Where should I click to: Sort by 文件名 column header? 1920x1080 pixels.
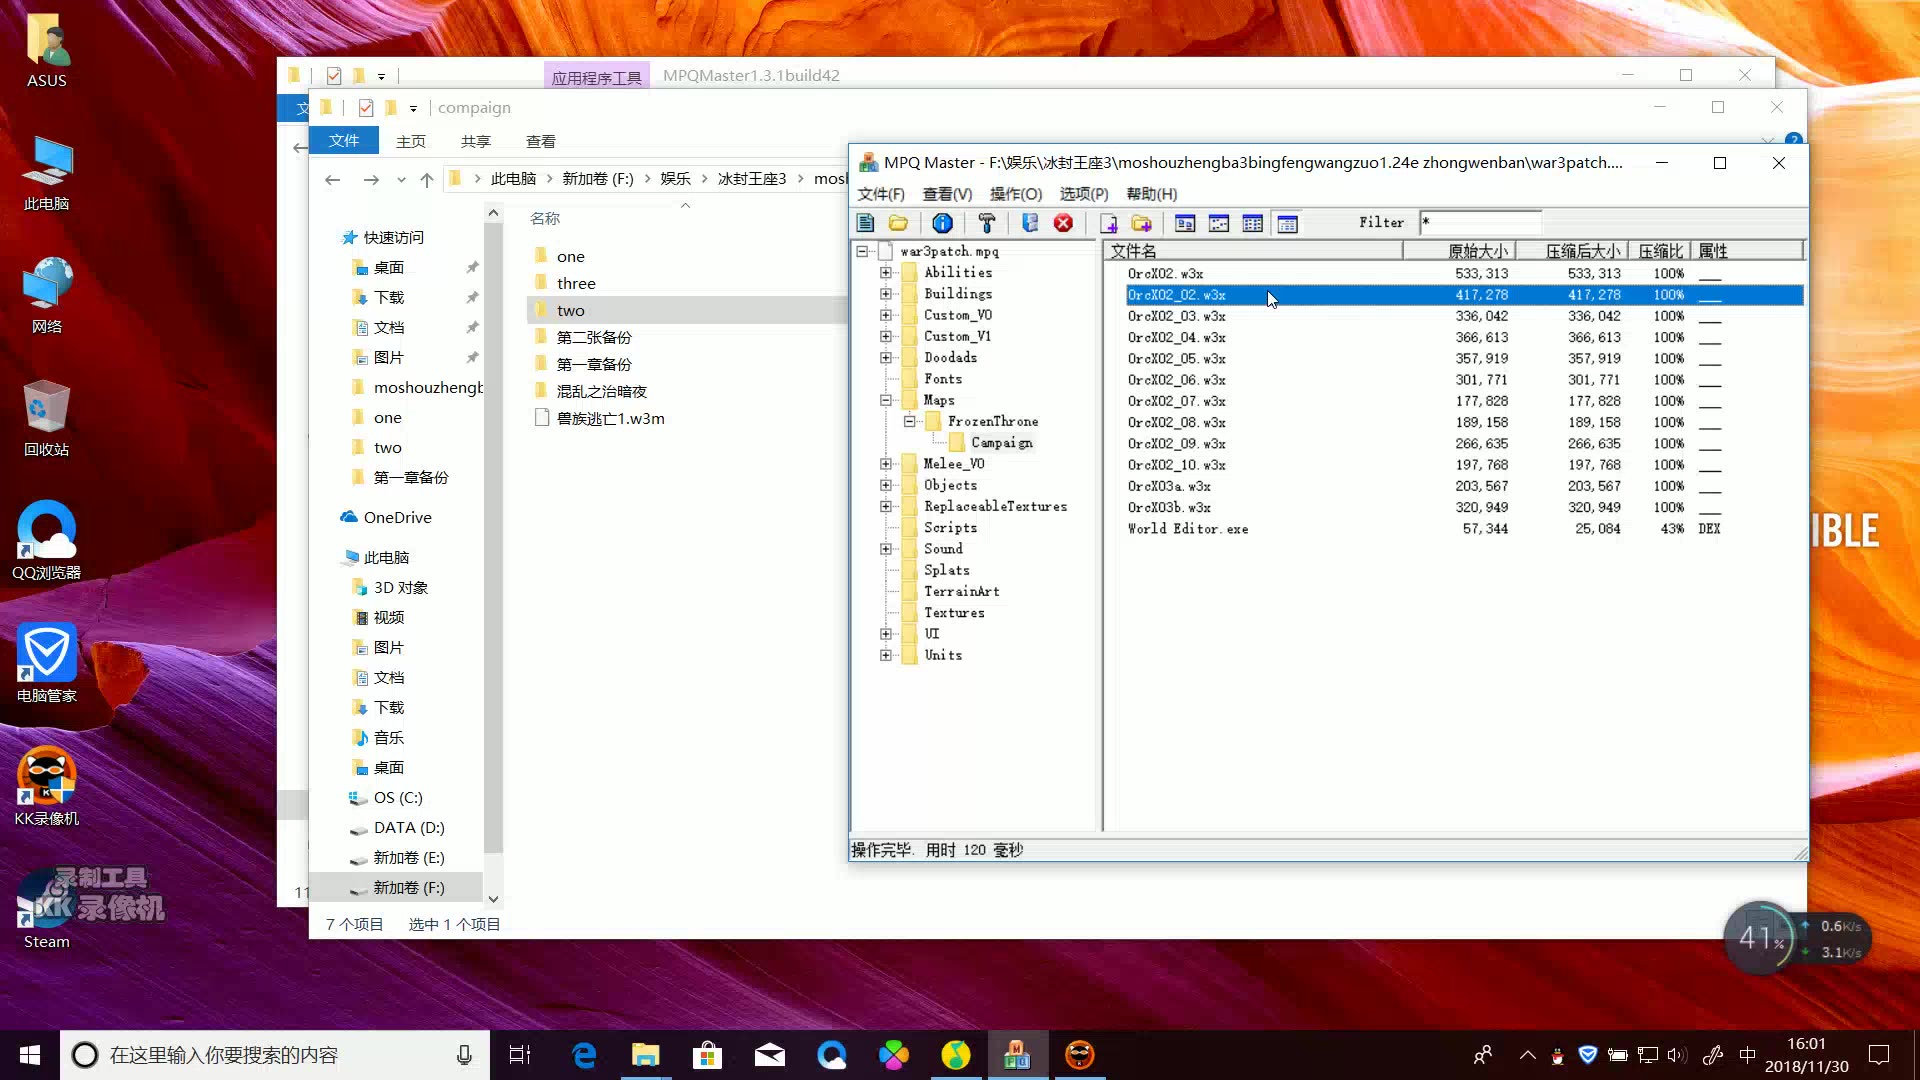(1253, 251)
